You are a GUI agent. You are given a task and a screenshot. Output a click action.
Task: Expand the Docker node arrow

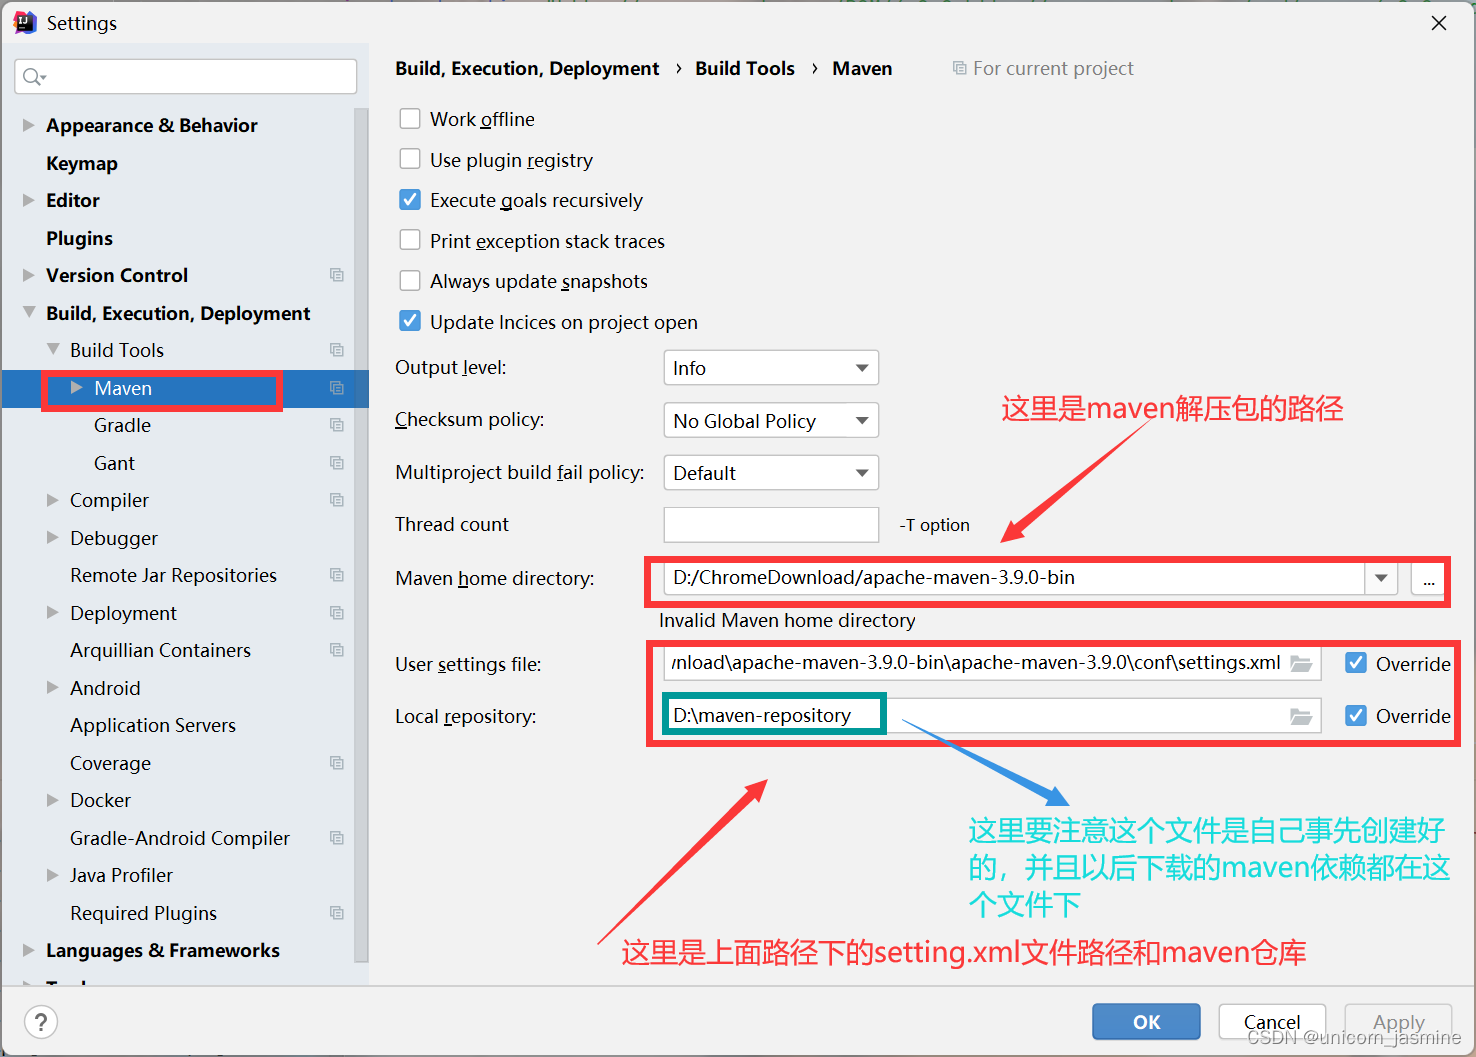coord(53,800)
